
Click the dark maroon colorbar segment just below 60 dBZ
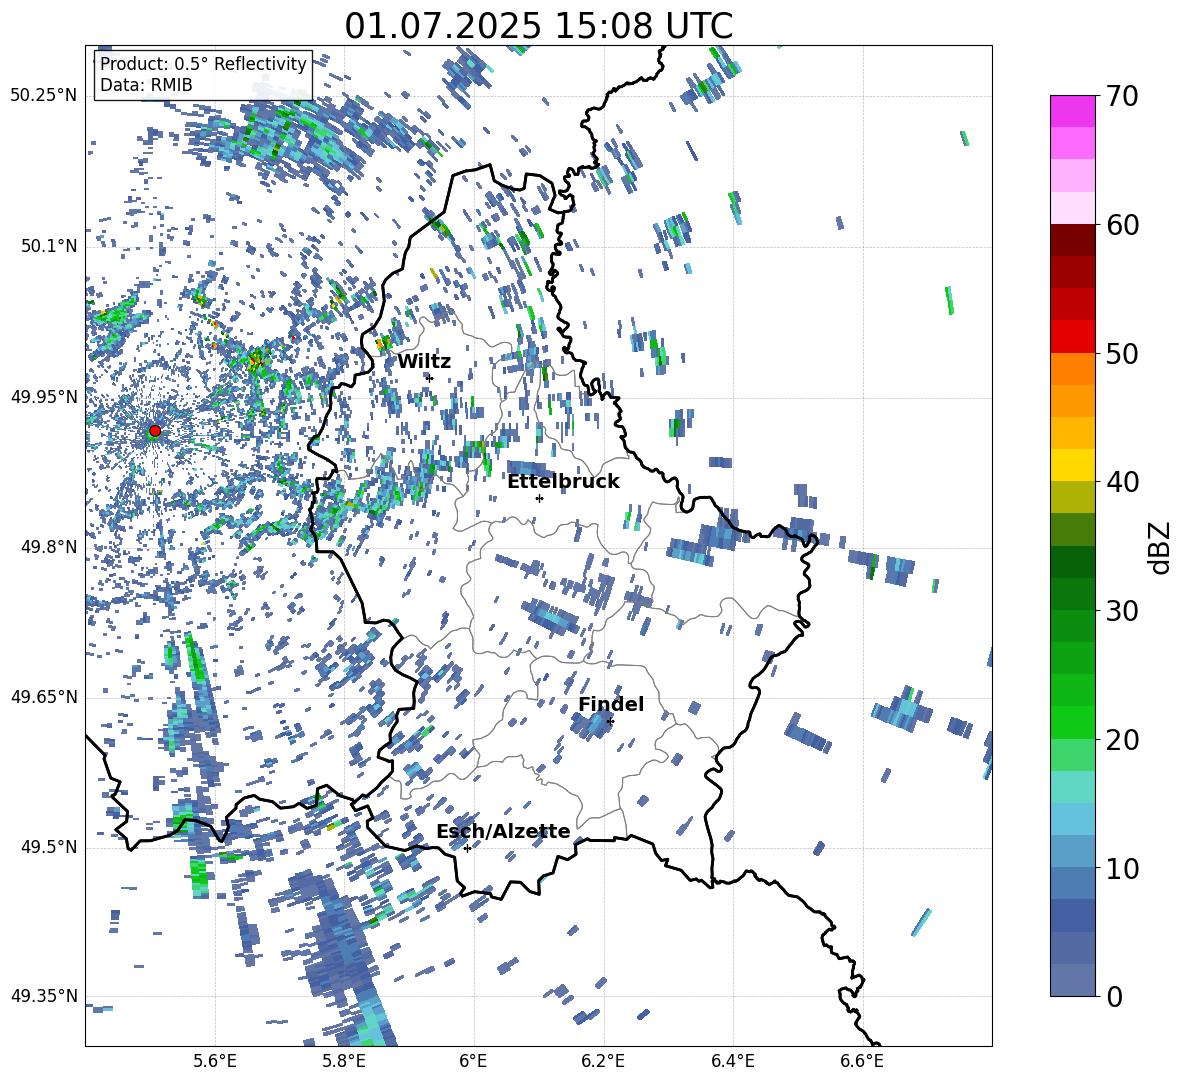(x=1072, y=240)
